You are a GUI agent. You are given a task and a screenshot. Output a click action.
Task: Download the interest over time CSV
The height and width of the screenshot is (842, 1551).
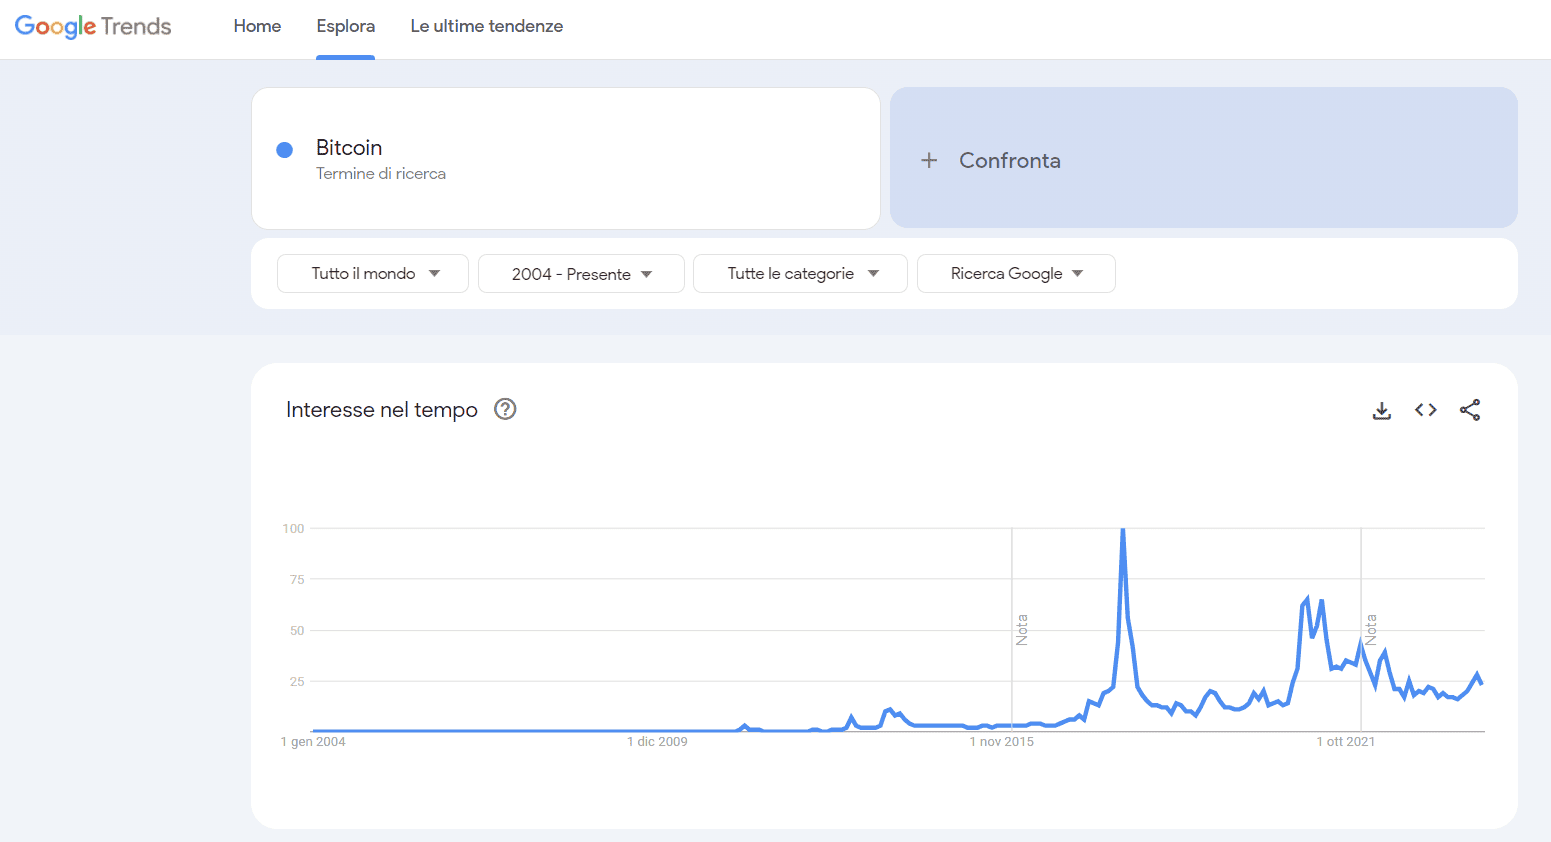[x=1381, y=410]
